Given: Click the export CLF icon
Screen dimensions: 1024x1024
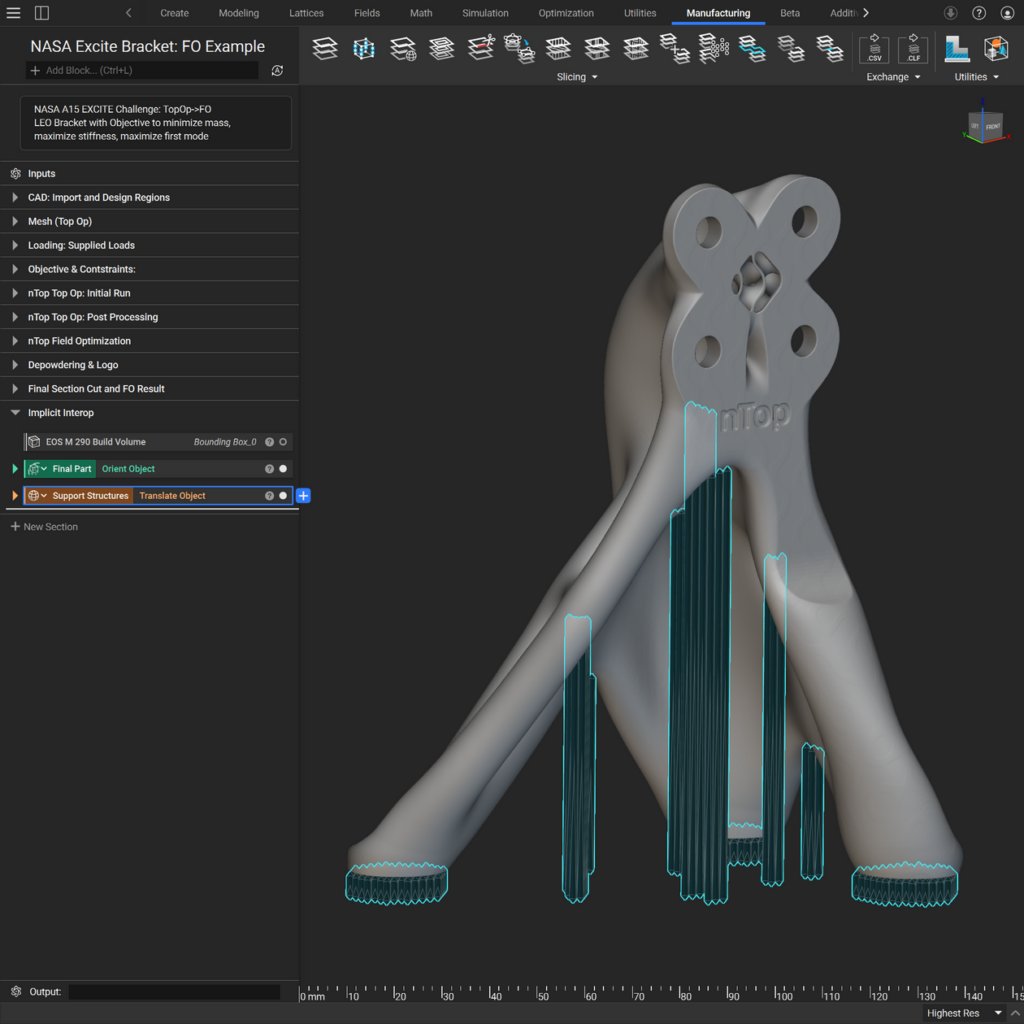Looking at the screenshot, I should [x=913, y=48].
